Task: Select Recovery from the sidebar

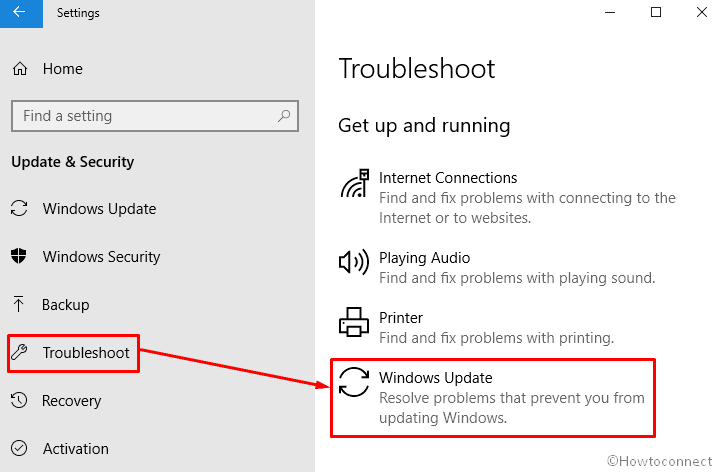Action: pos(72,400)
